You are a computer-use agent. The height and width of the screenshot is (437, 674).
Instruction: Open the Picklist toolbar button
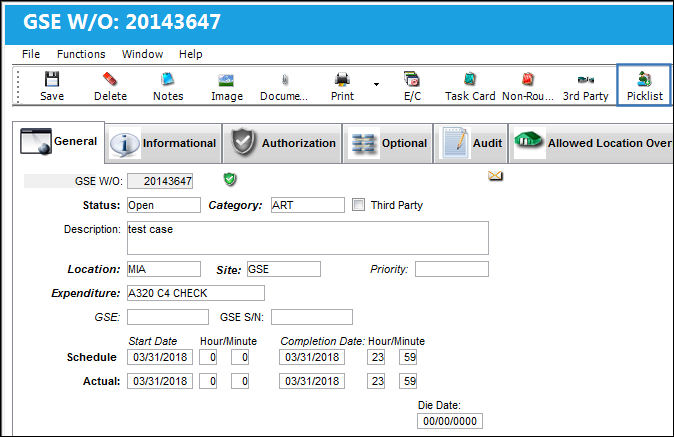click(x=644, y=85)
